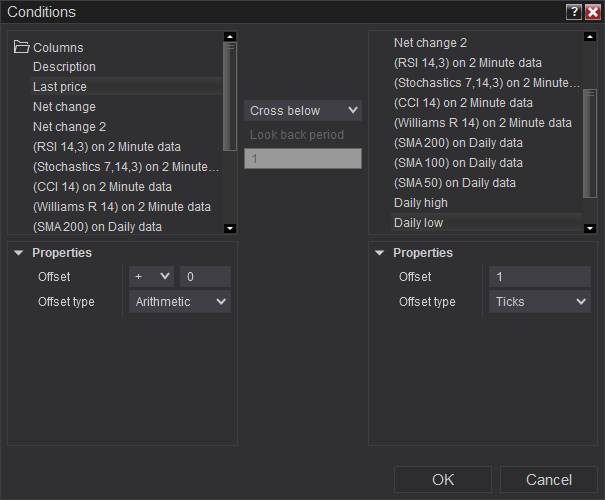
Task: Click the OK button
Action: 443,480
